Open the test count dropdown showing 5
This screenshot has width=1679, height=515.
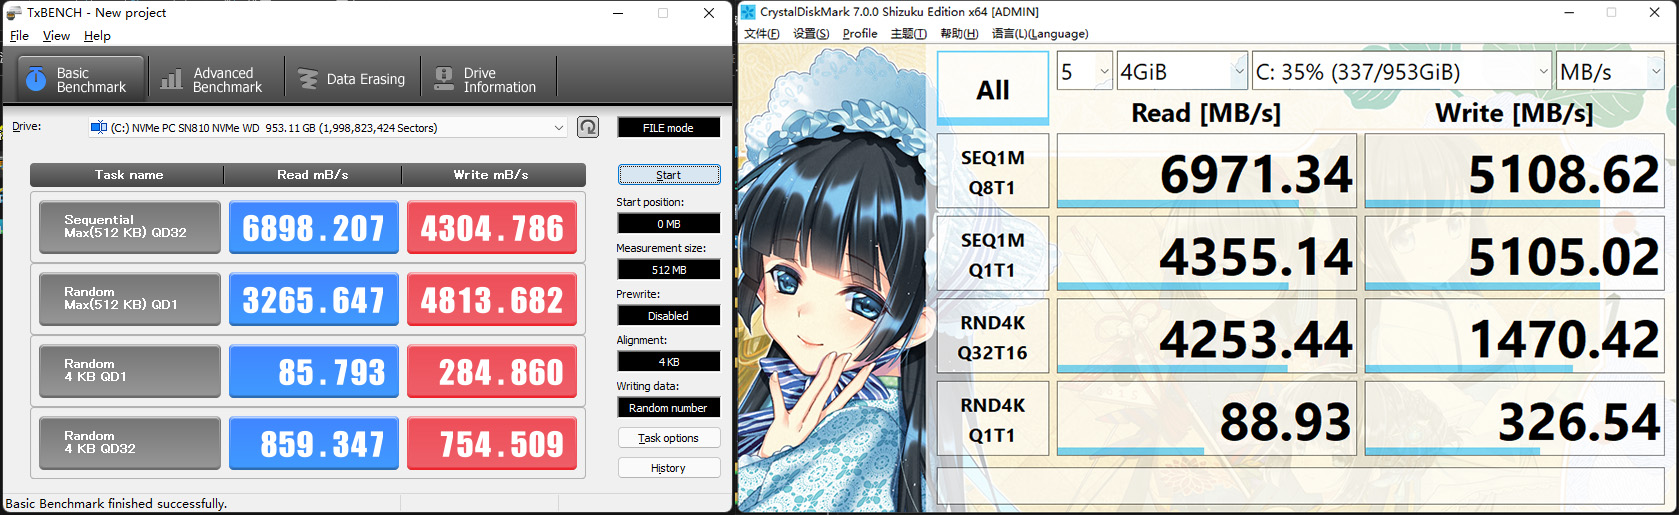pos(1085,71)
